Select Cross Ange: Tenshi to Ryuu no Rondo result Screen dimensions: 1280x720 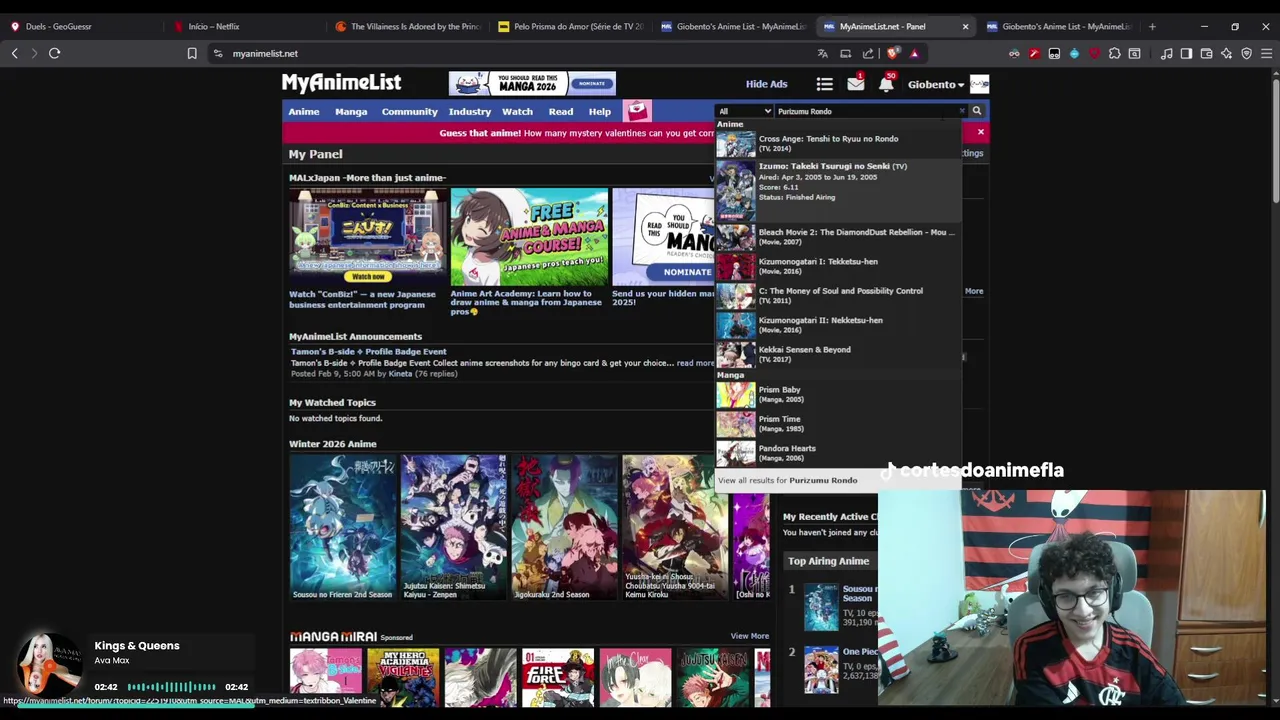tap(838, 144)
